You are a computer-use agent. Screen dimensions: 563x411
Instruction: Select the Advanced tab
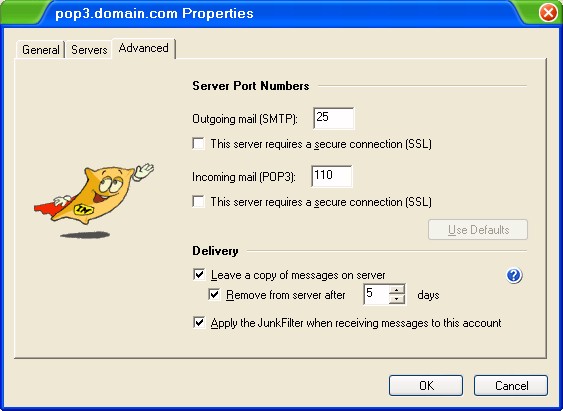[x=144, y=48]
